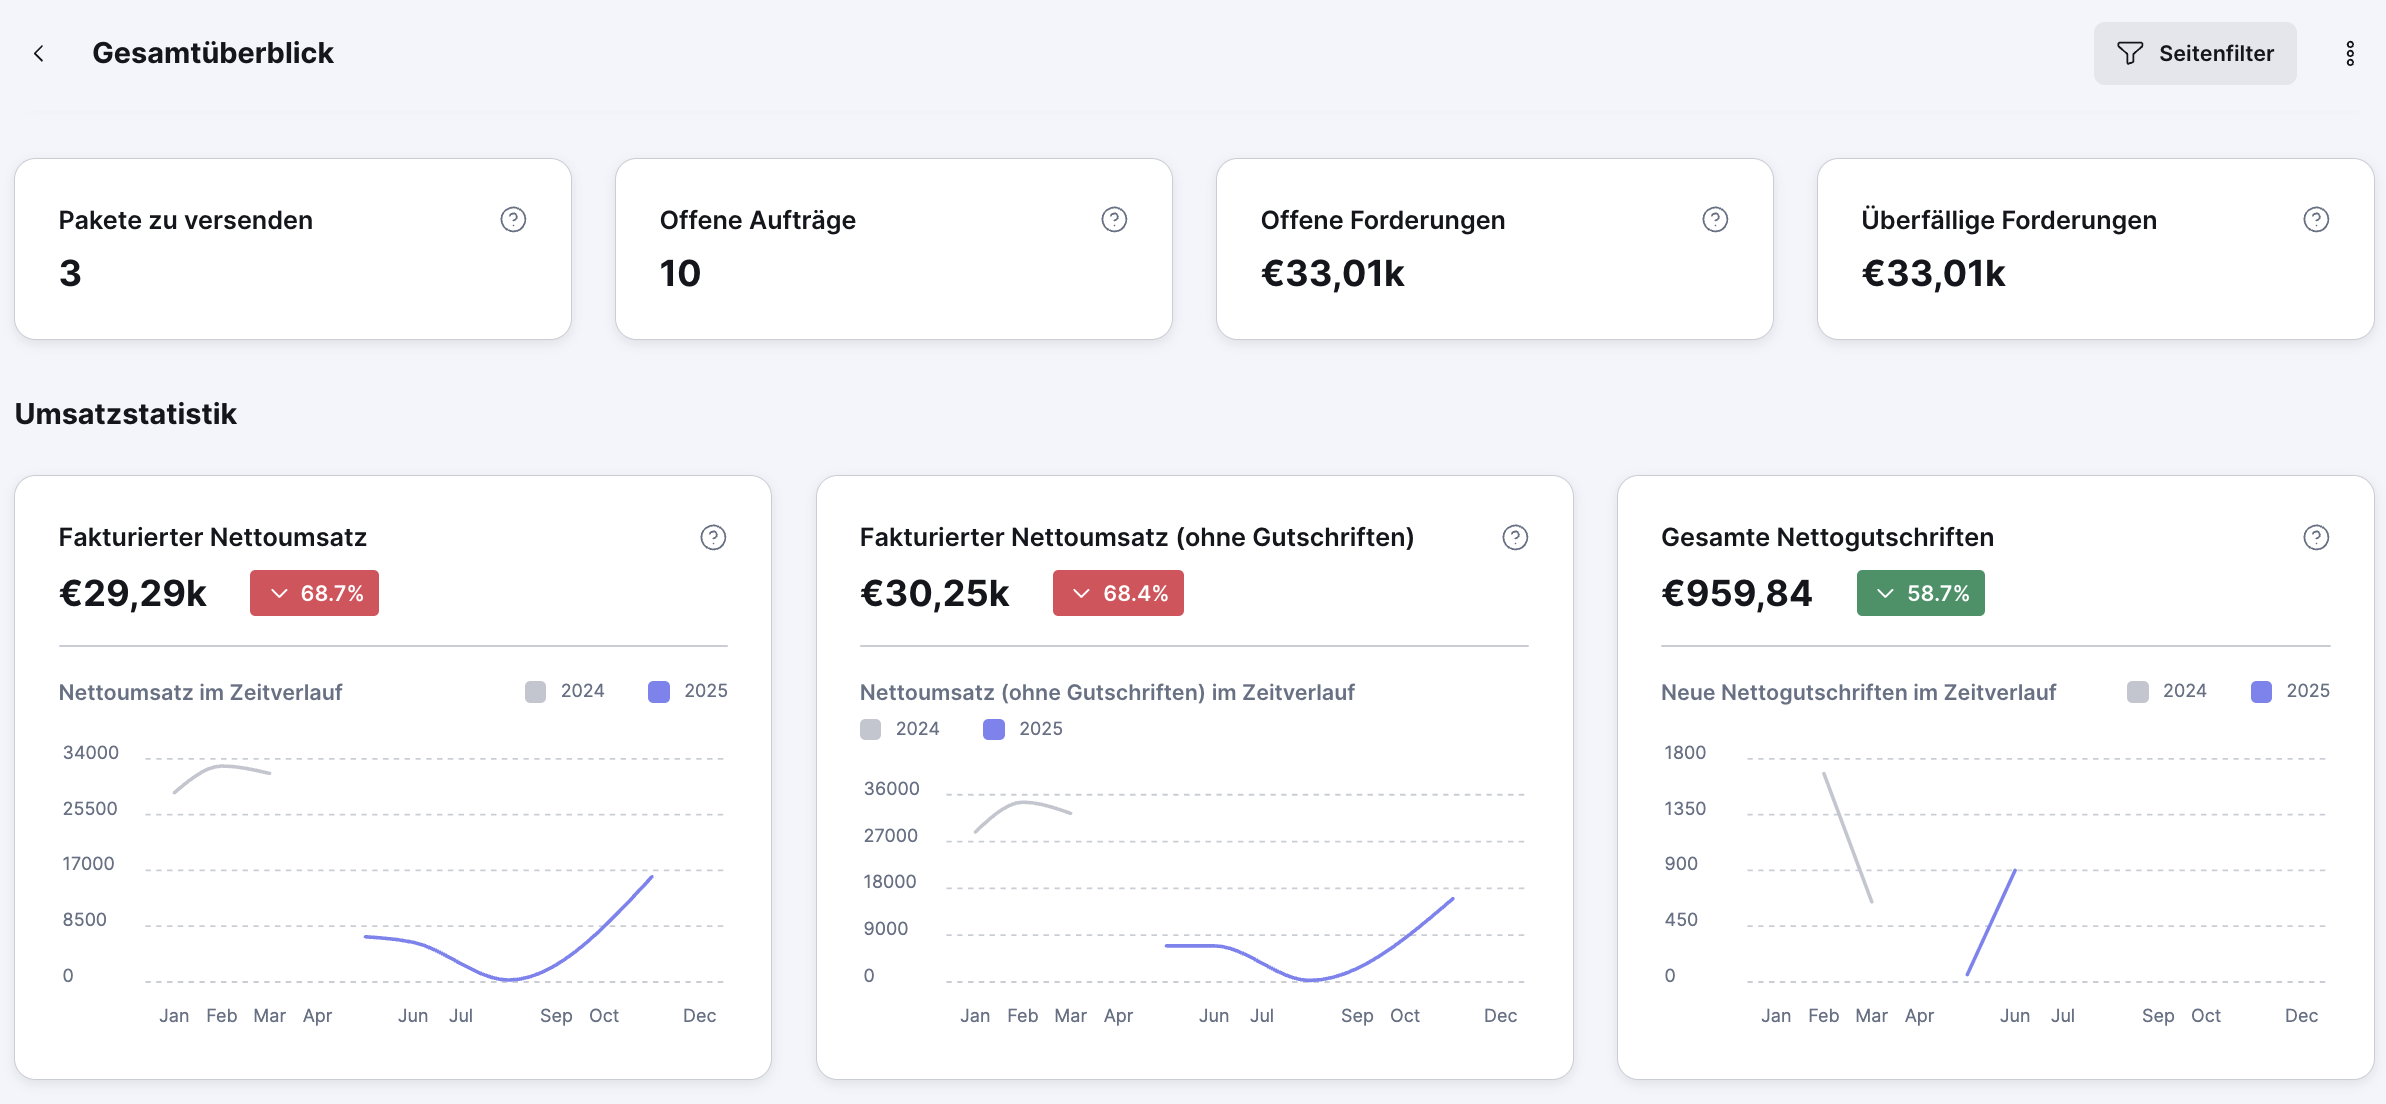Click help icon on Offene Forderungen card
Image resolution: width=2386 pixels, height=1104 pixels.
tap(1715, 220)
